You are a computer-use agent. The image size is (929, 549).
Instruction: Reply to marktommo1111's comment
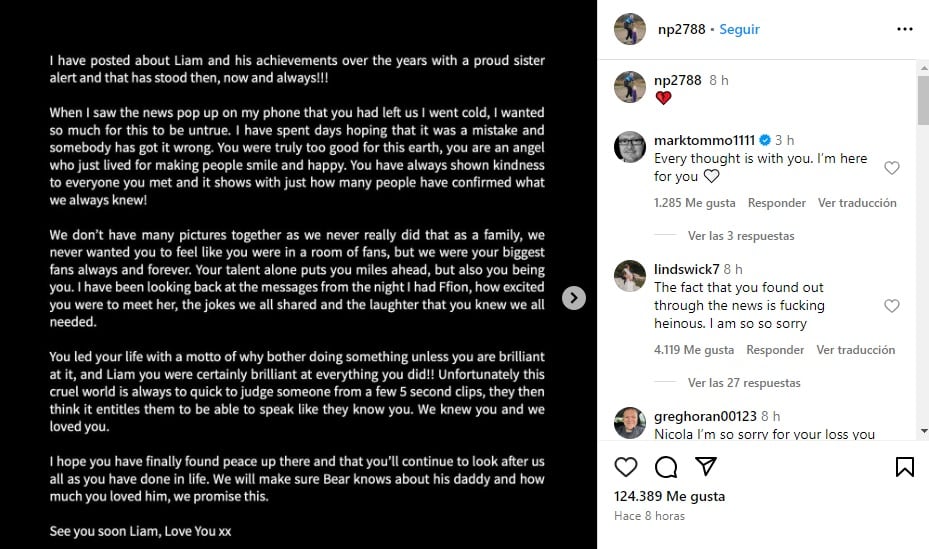point(776,203)
